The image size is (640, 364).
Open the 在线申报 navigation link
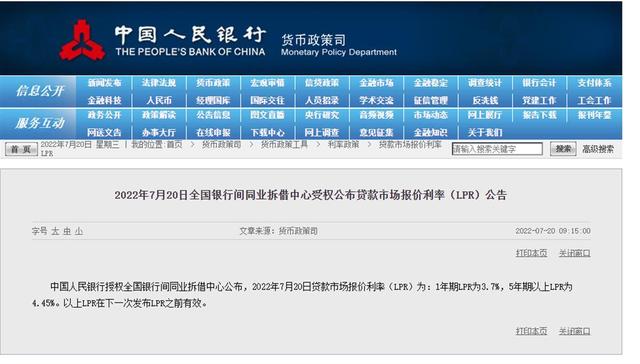point(213,133)
